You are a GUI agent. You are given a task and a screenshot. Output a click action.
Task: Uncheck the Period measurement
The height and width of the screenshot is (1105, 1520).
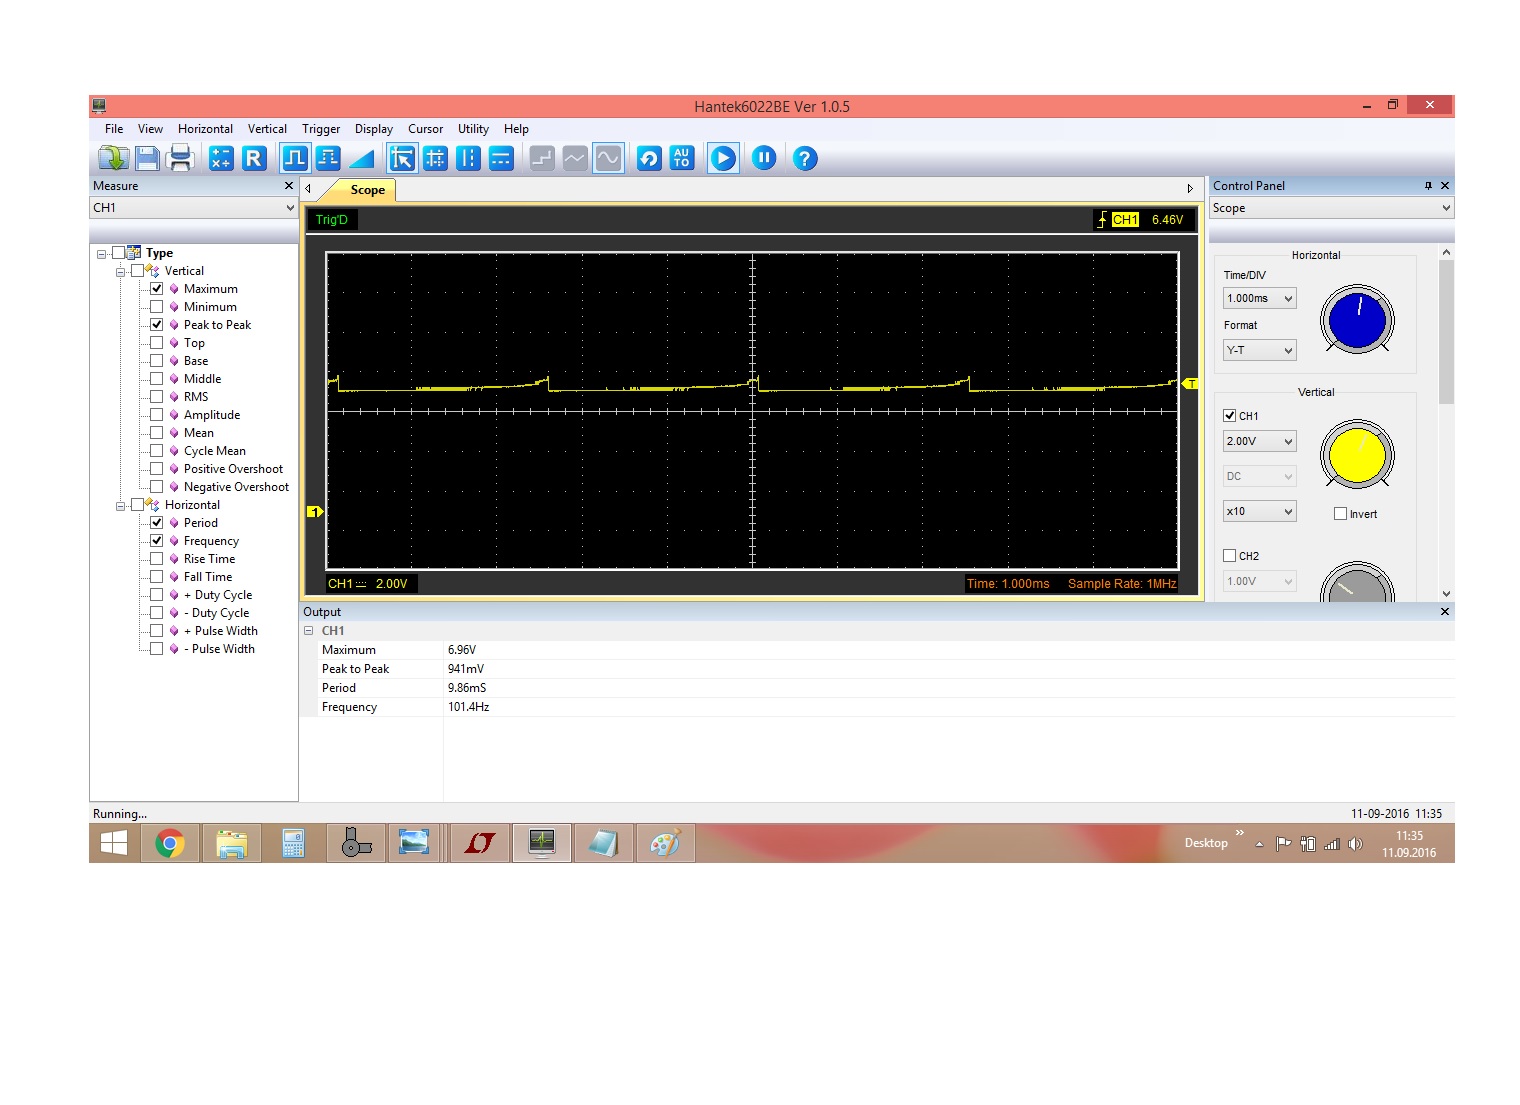pos(157,523)
